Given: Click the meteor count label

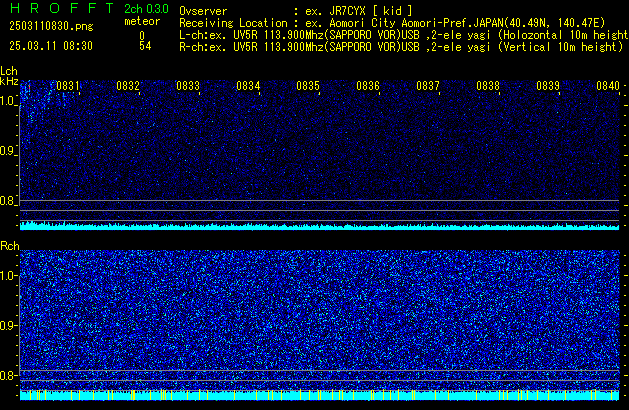Looking at the screenshot, I should coord(142,21).
